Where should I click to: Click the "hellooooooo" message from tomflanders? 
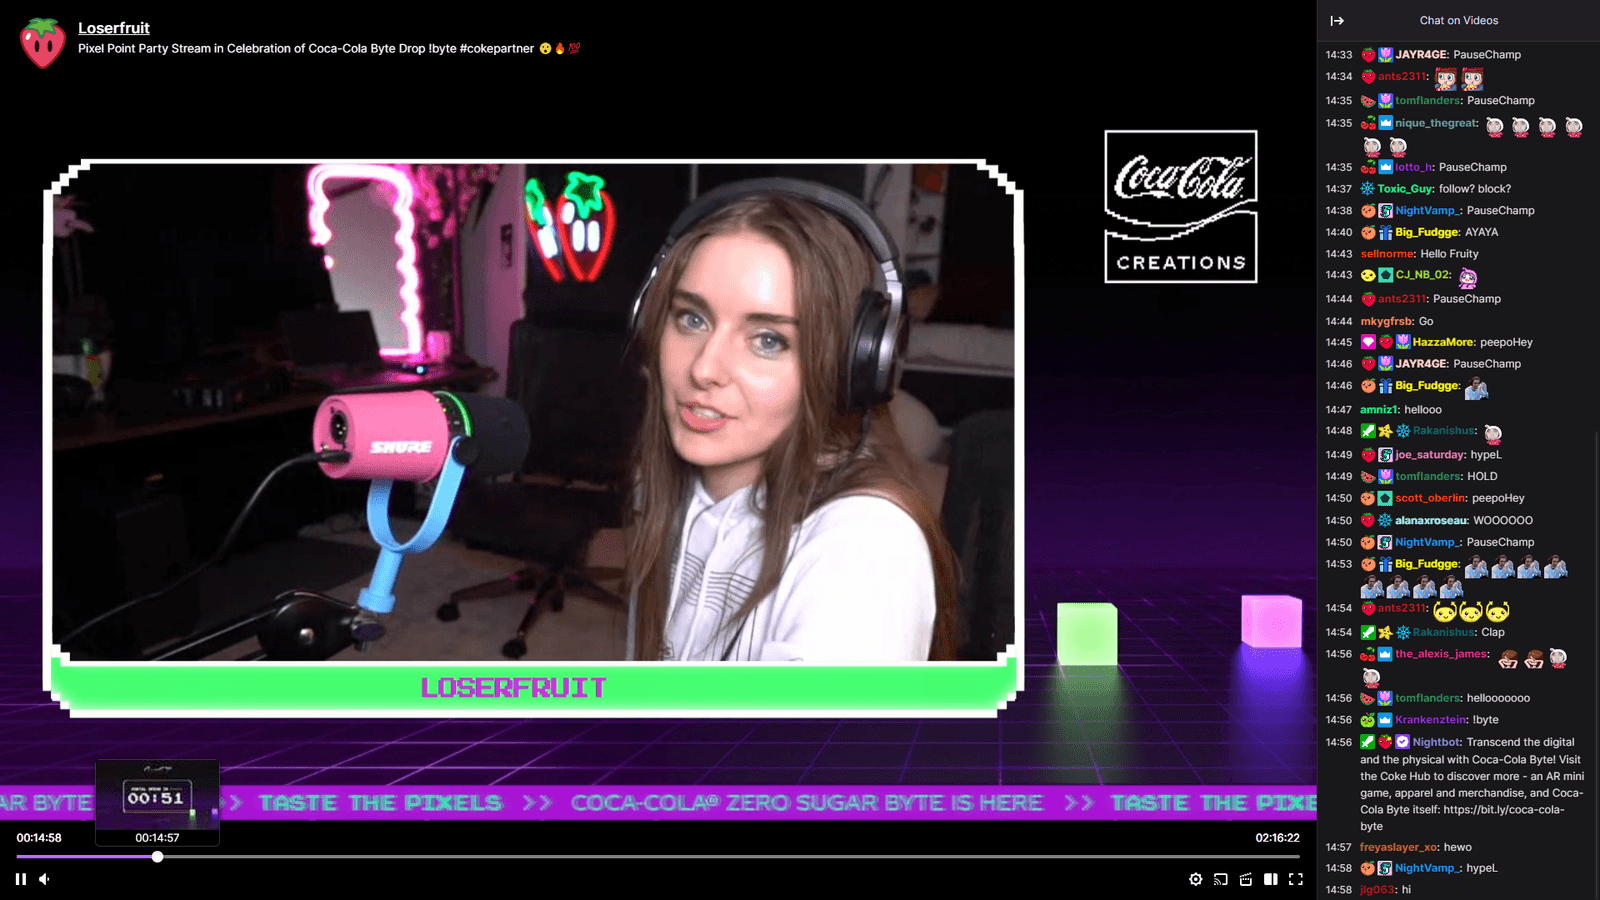1498,698
